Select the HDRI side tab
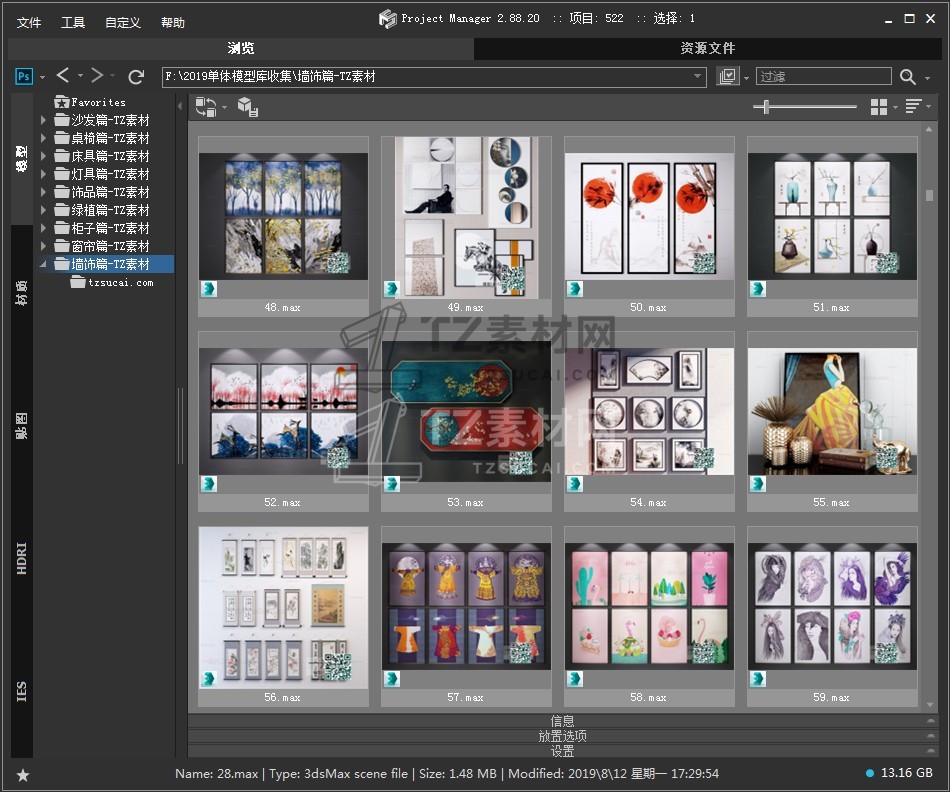 22,558
